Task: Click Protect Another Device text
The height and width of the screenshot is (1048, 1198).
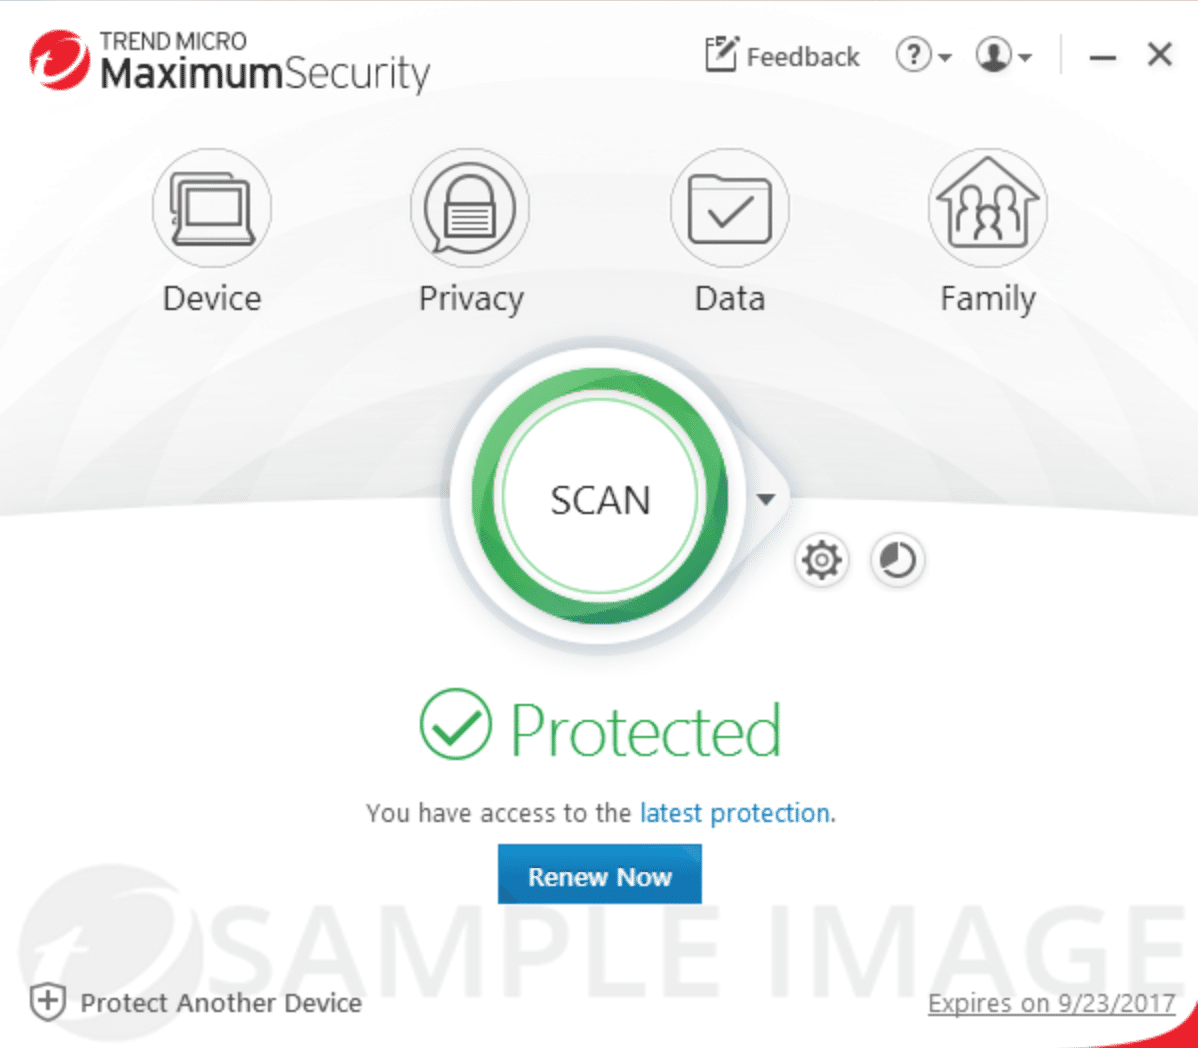Action: coord(221,1003)
